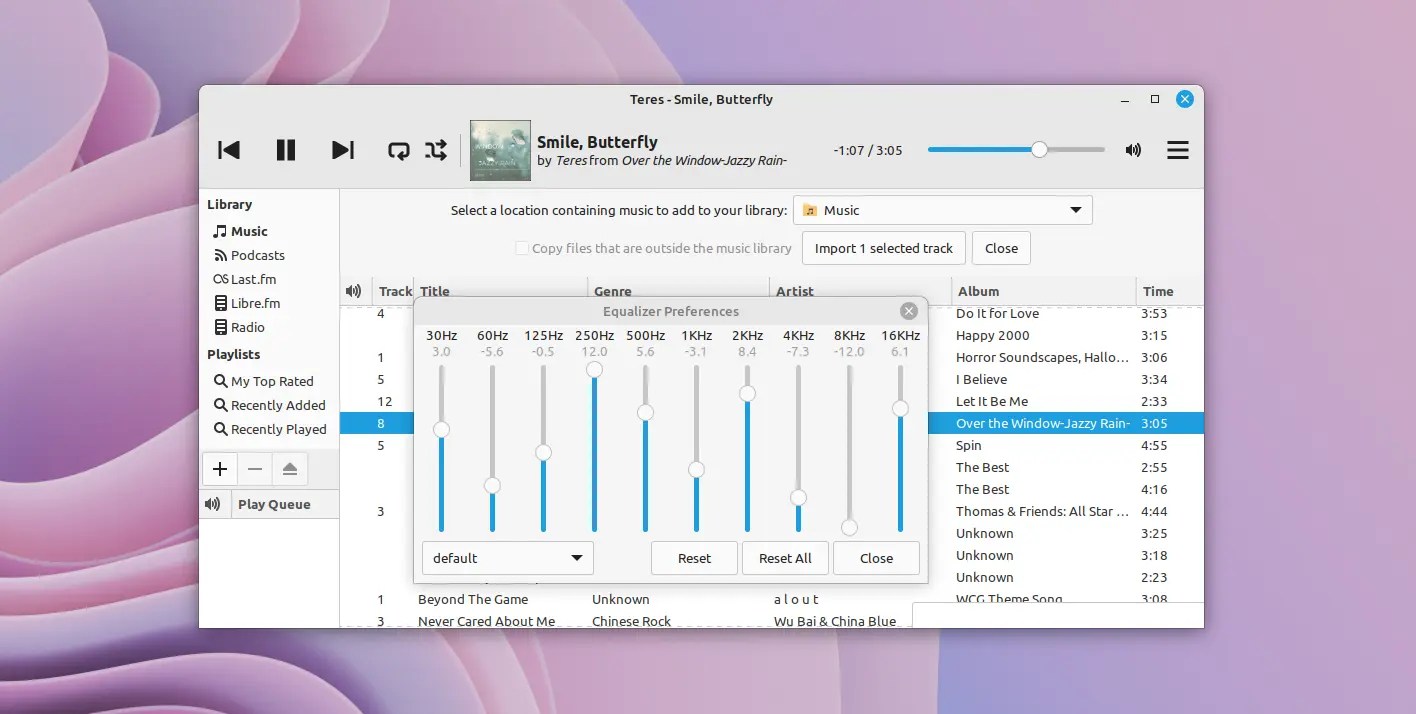The image size is (1416, 714).
Task: Click Reset All in Equalizer Preferences
Action: pyautogui.click(x=785, y=558)
